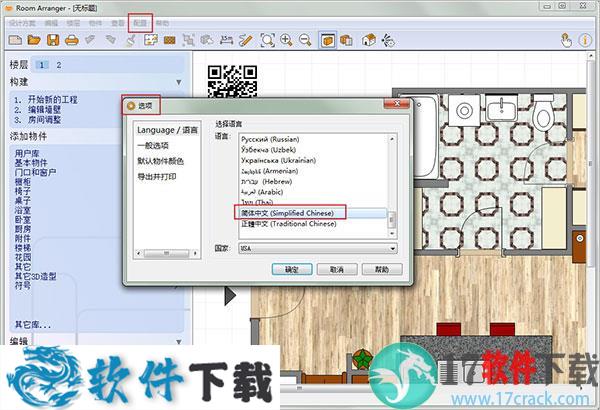The height and width of the screenshot is (410, 600).
Task: Choose 简体中文 (Simplified Chinese)
Action: coord(287,213)
